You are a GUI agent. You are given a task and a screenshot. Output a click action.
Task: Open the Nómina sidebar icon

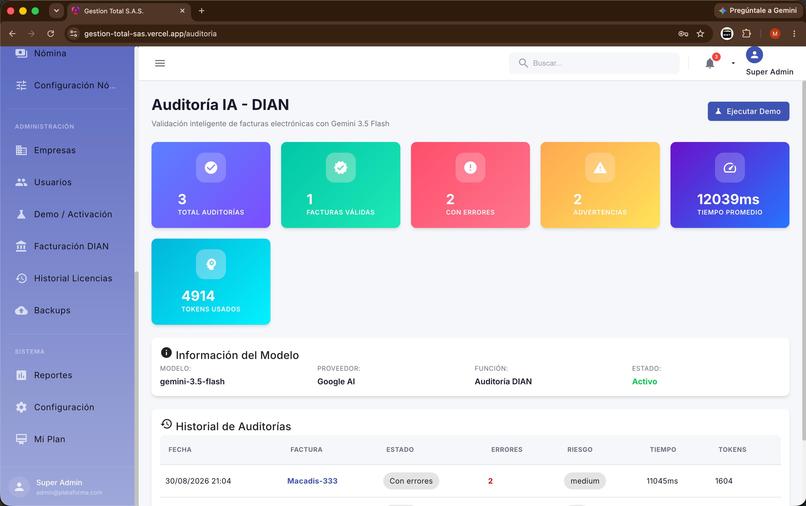click(21, 53)
